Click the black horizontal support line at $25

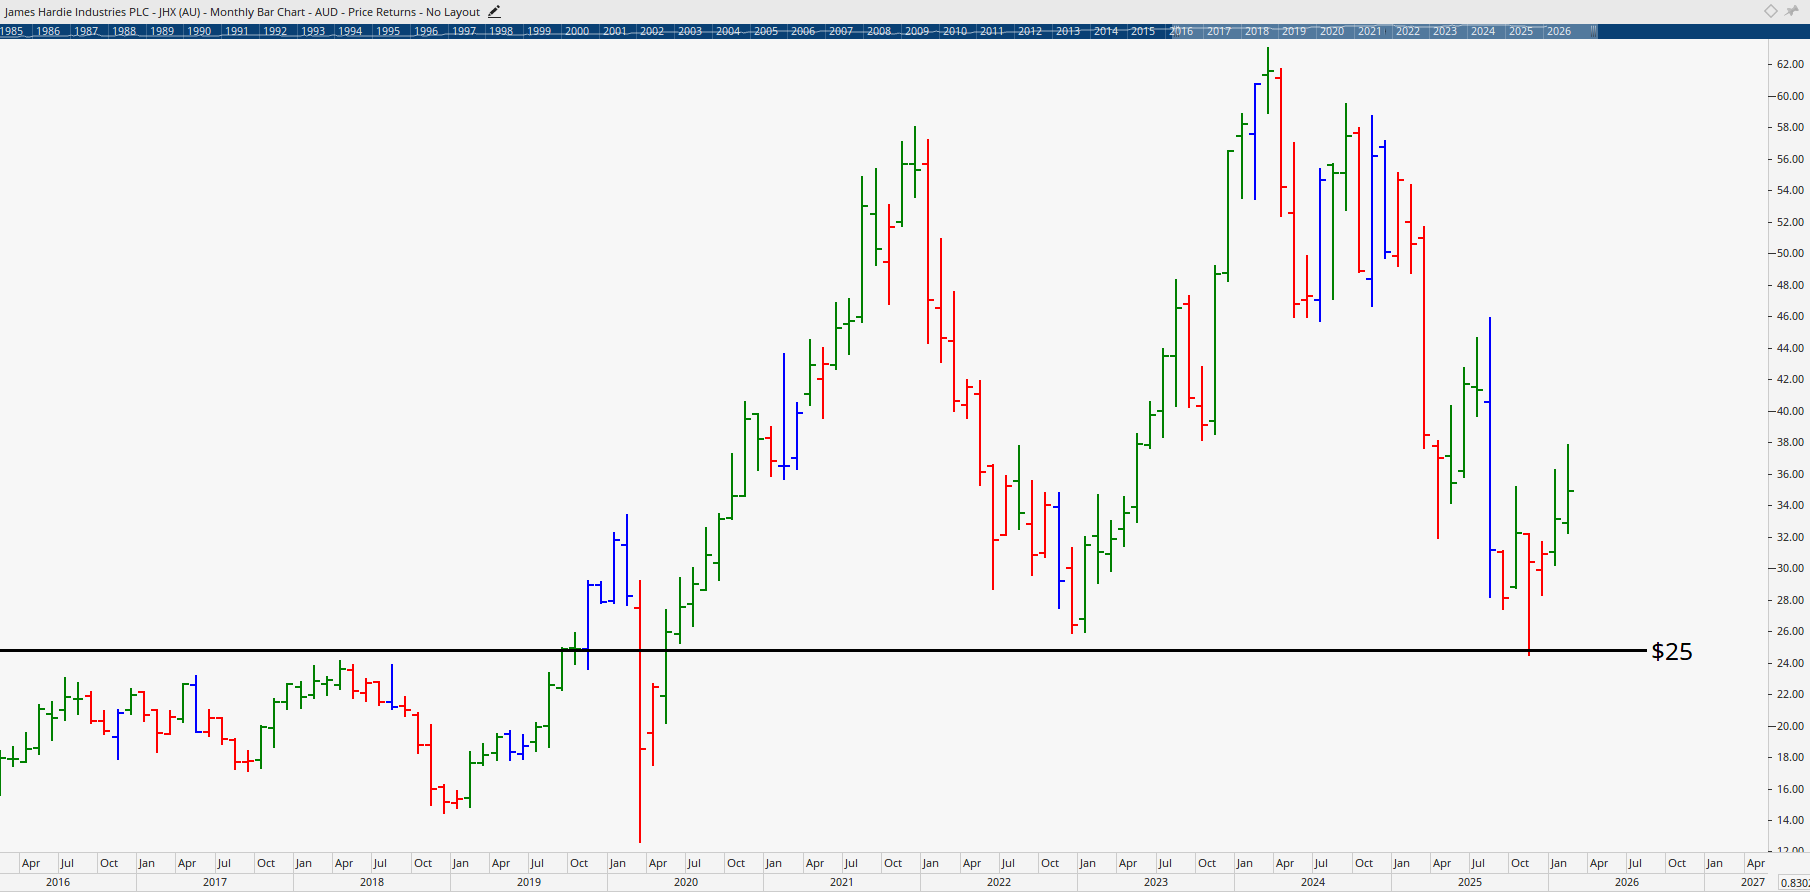(x=822, y=651)
